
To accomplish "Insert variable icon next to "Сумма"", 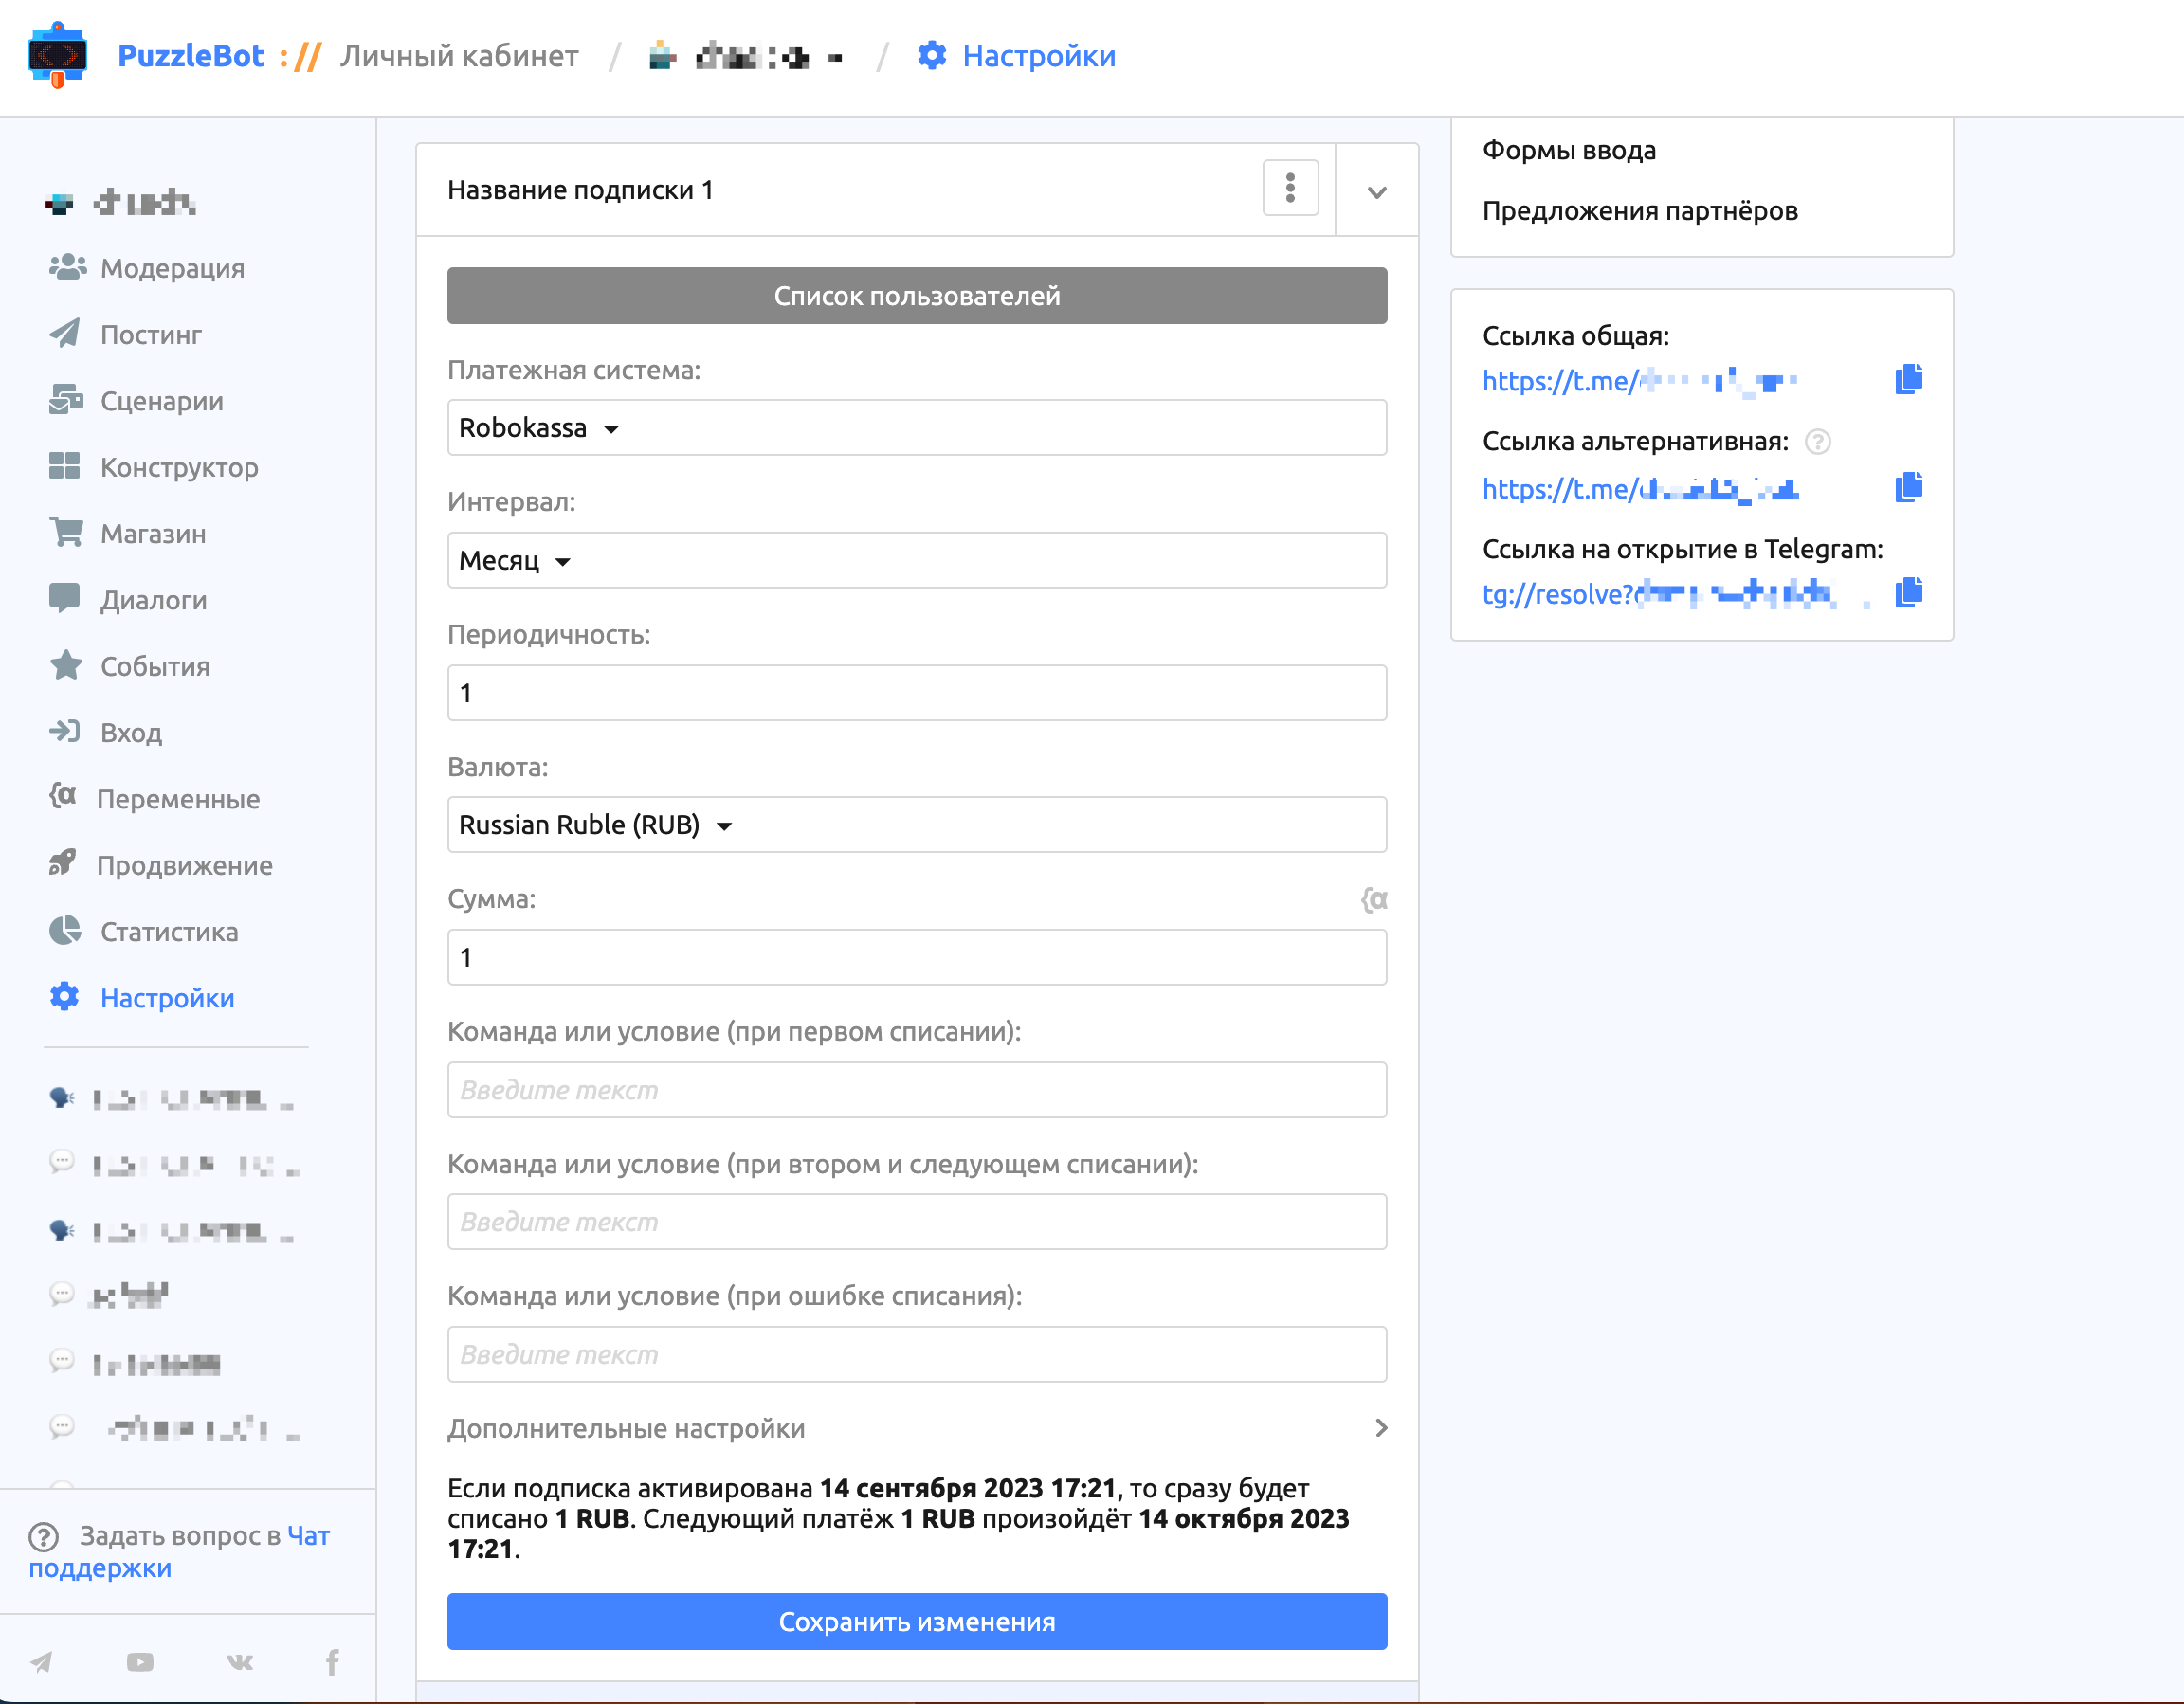I will coord(1374,899).
